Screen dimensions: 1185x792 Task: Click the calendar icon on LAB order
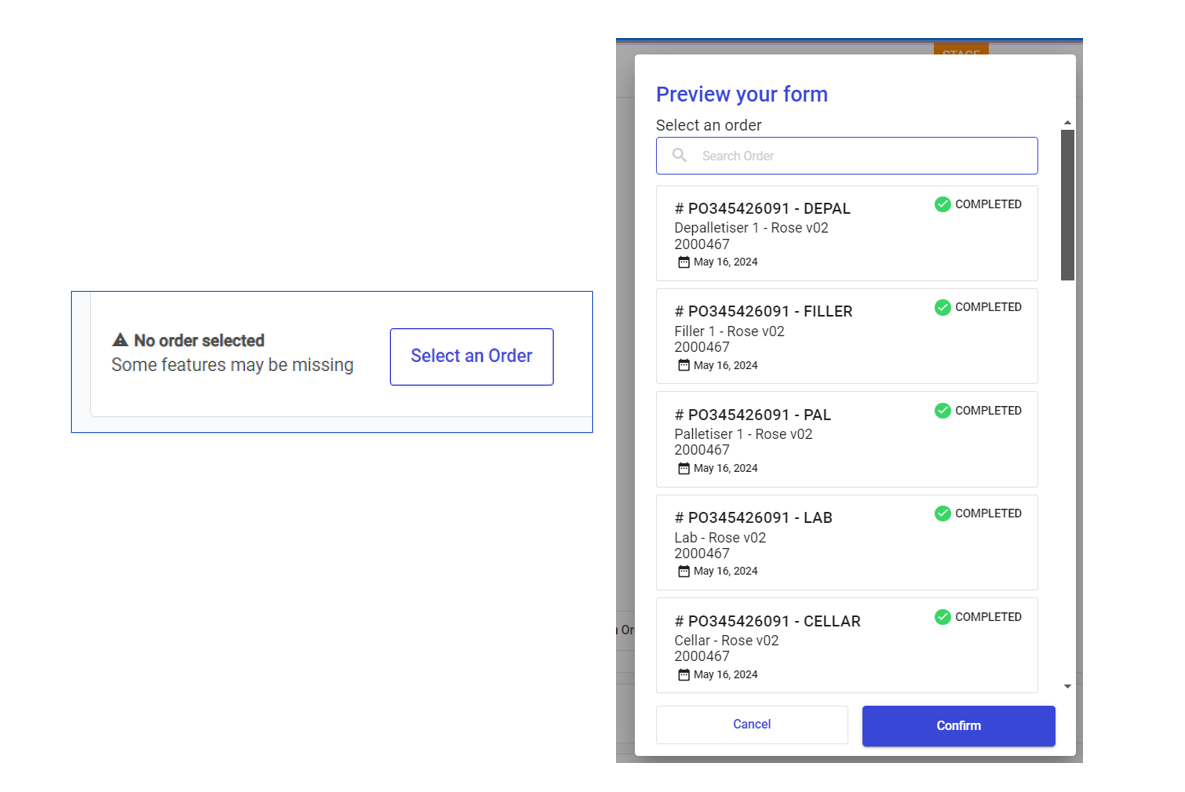pos(684,572)
